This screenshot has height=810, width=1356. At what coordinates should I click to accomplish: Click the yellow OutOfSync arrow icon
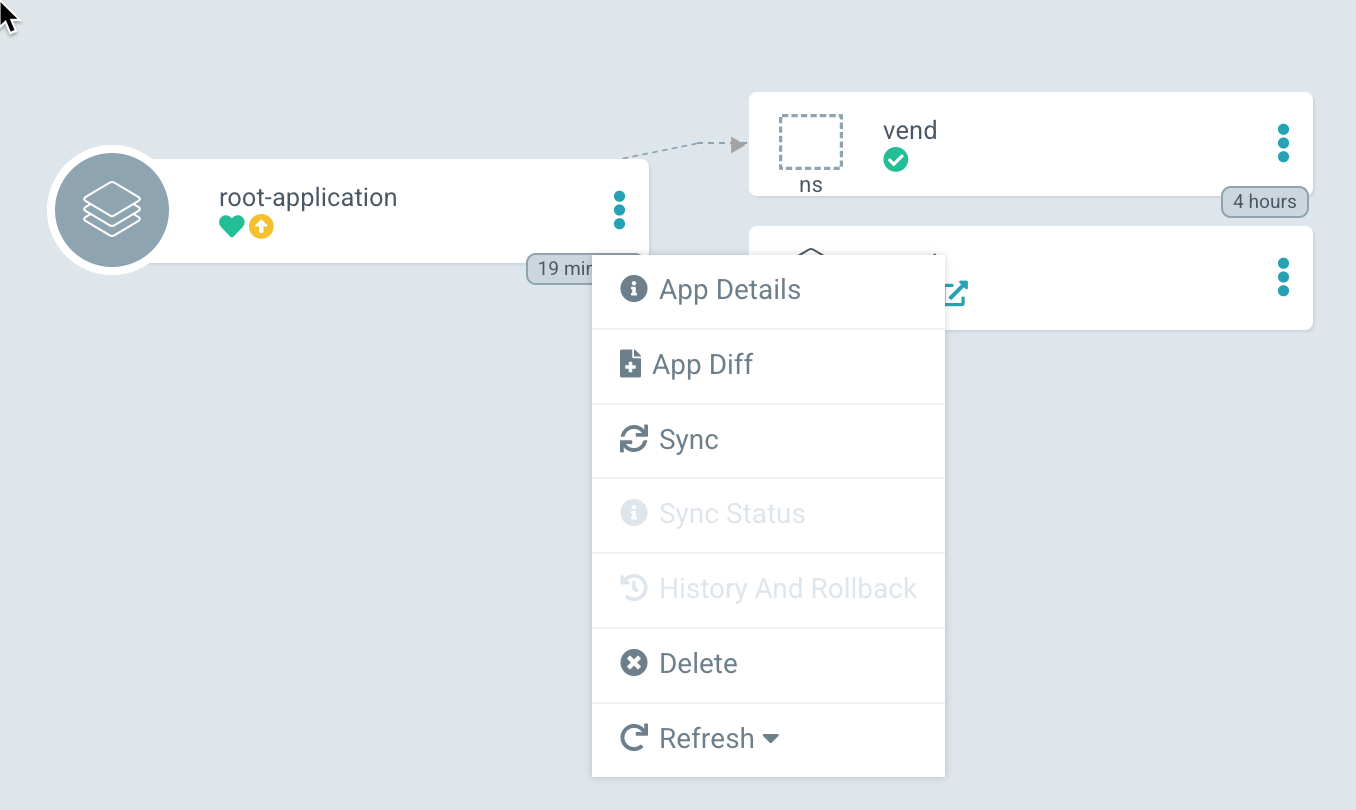coord(261,226)
